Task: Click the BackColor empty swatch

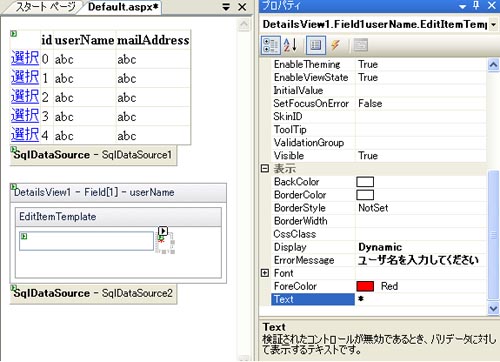Action: [365, 182]
